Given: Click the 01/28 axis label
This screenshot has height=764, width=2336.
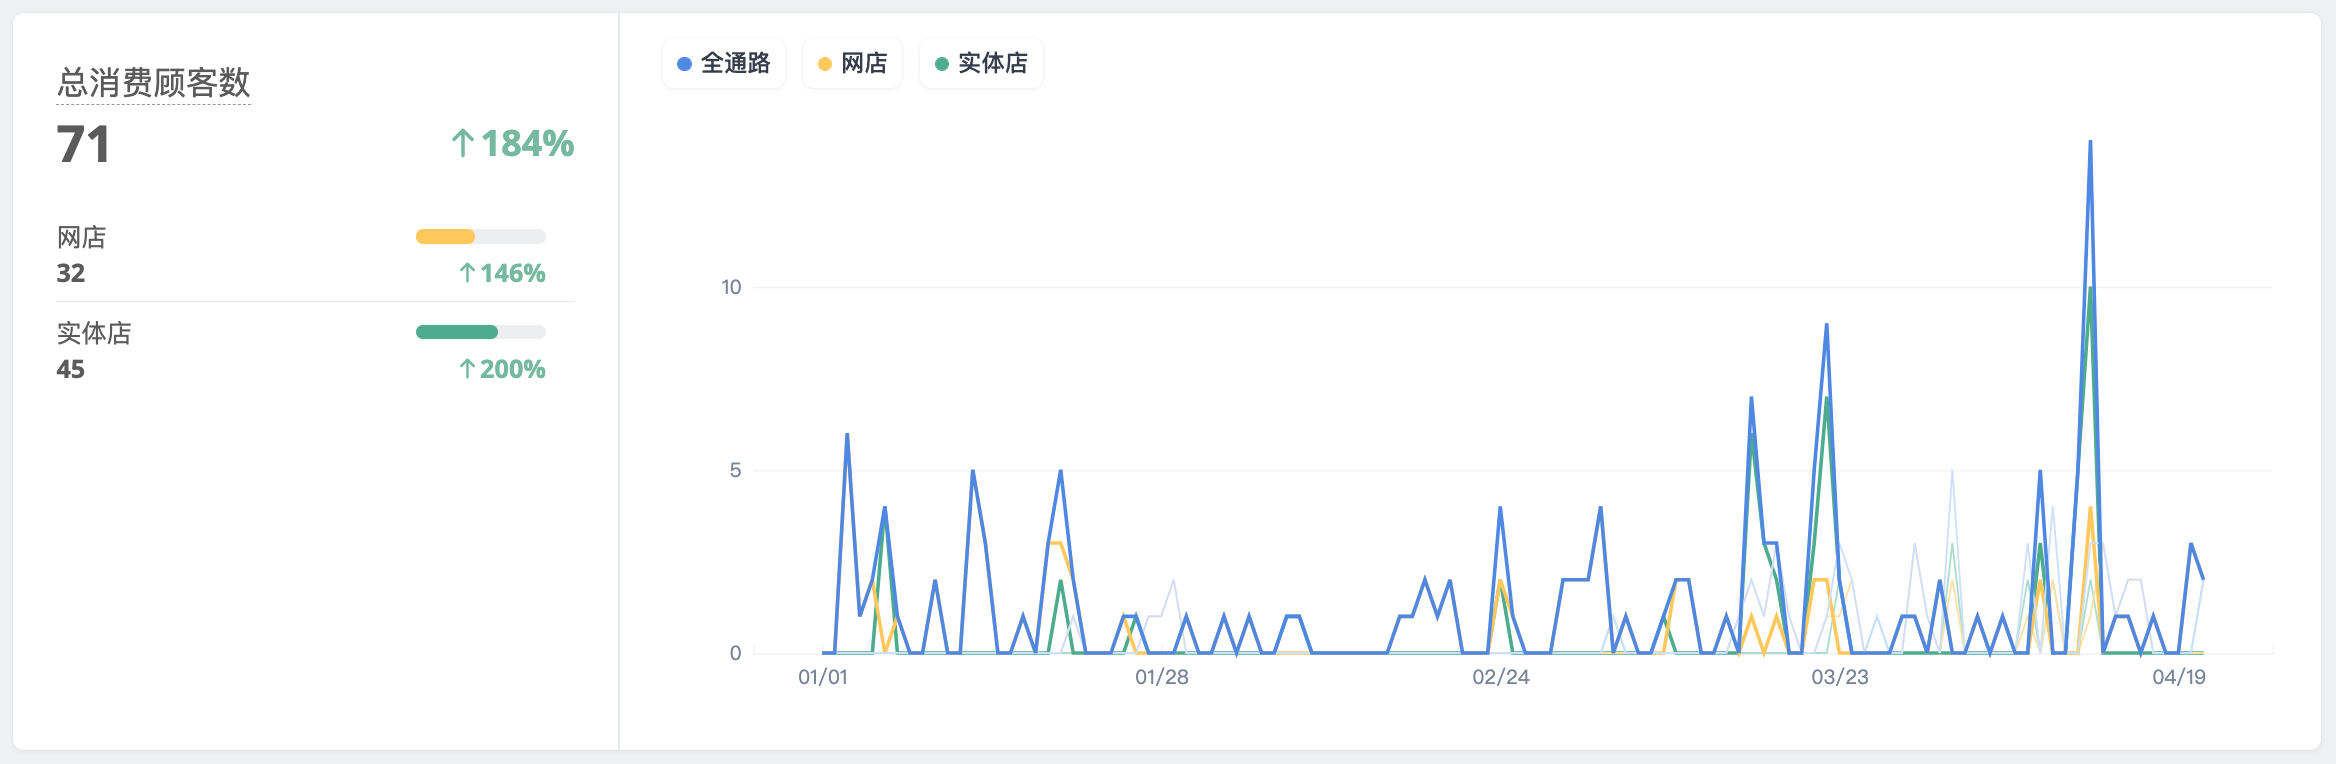Looking at the screenshot, I should click(x=1162, y=677).
